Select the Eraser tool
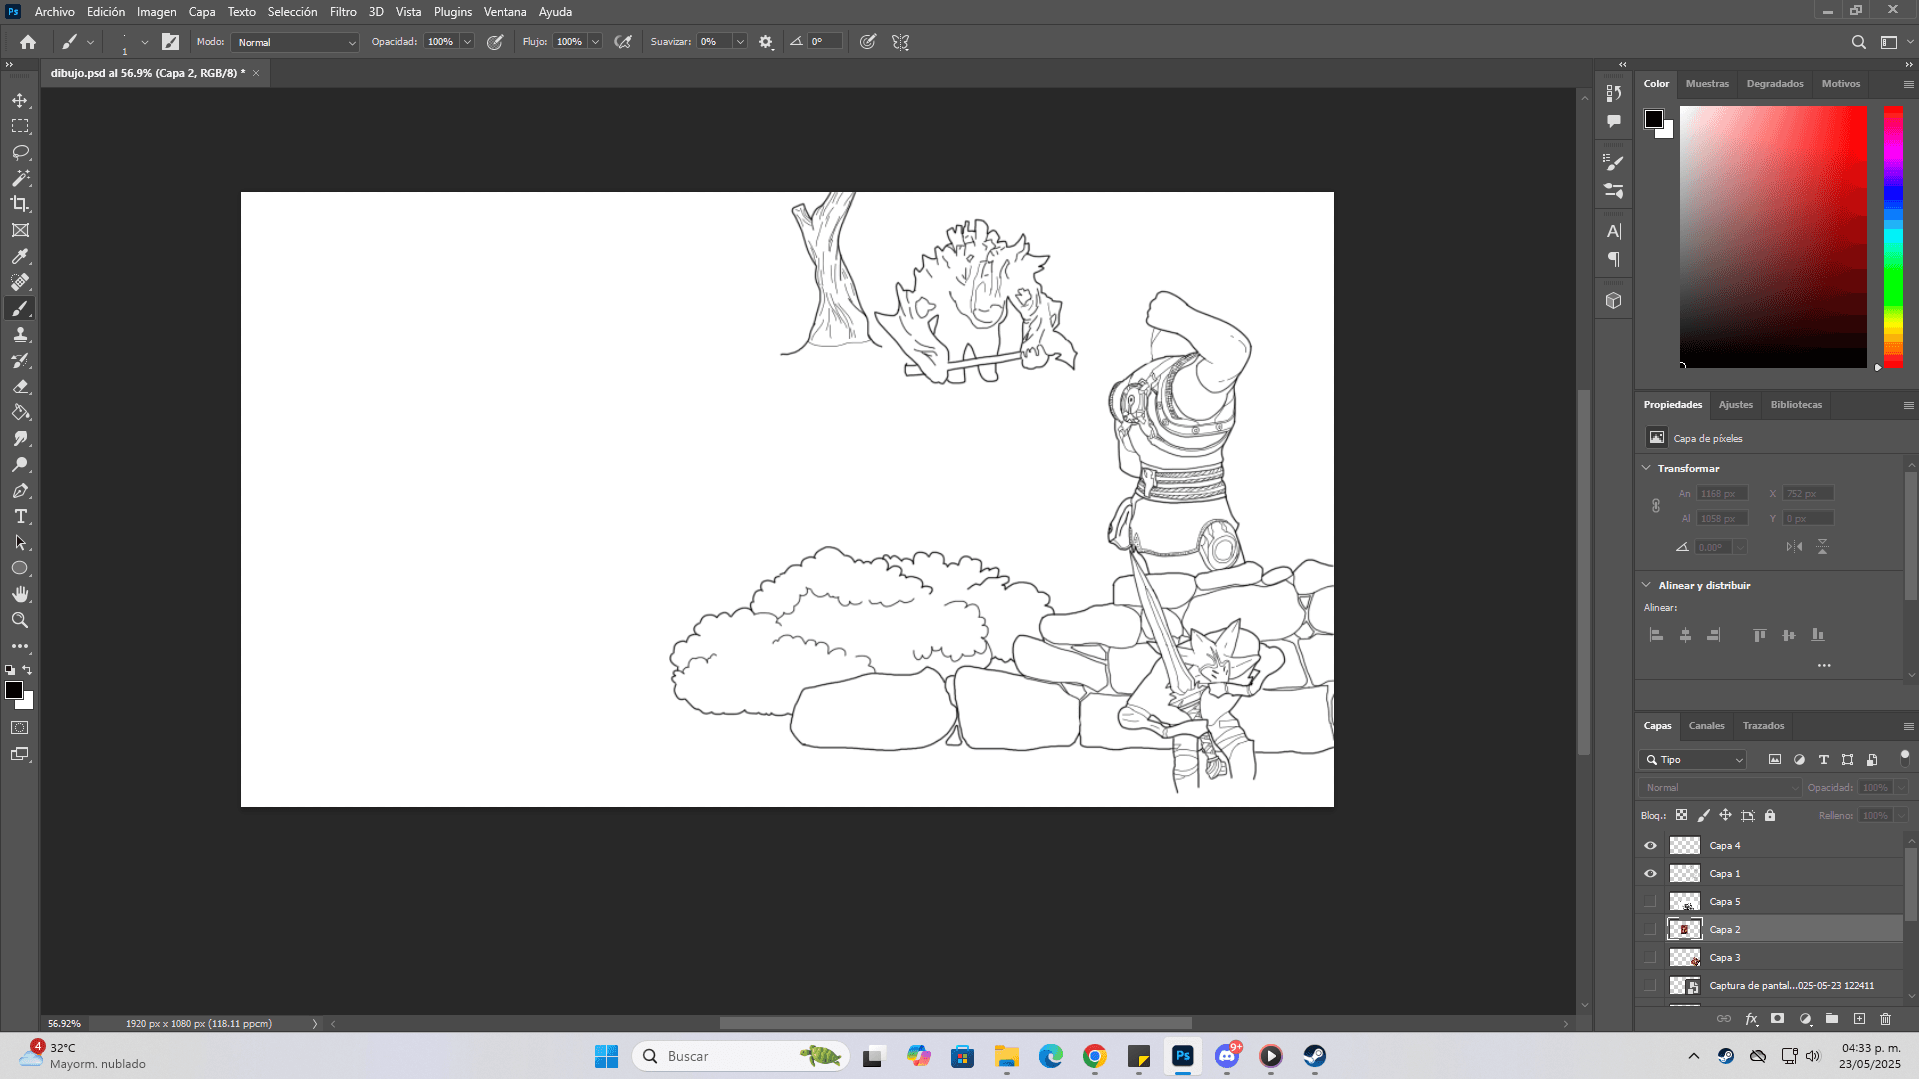This screenshot has height=1079, width=1919. click(20, 386)
